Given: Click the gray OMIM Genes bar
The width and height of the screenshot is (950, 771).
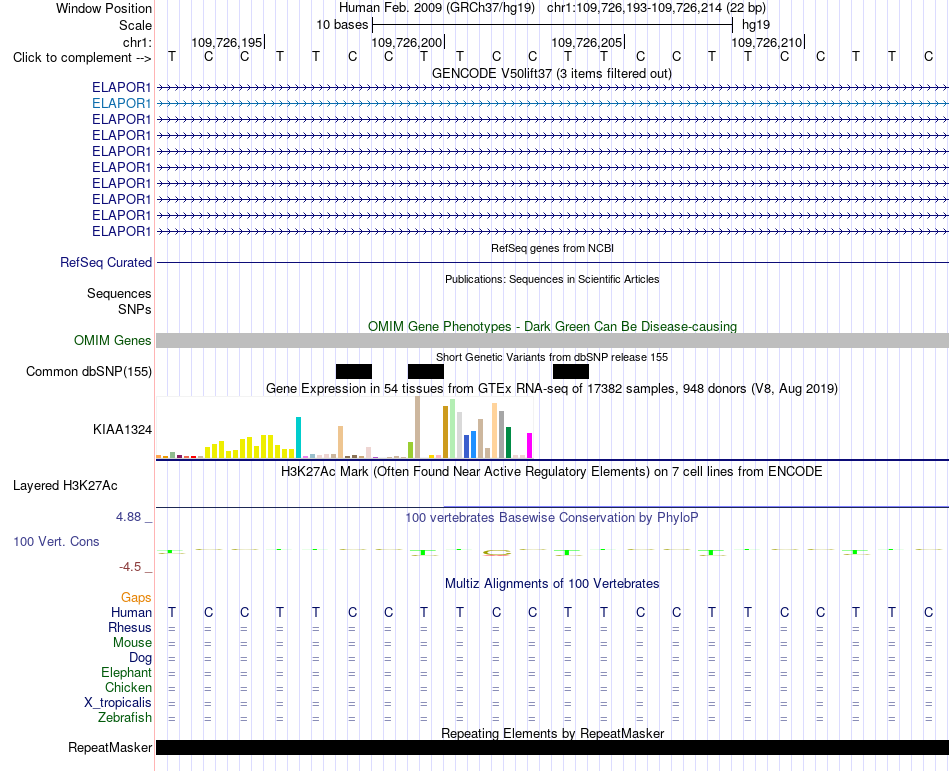Looking at the screenshot, I should tap(552, 340).
